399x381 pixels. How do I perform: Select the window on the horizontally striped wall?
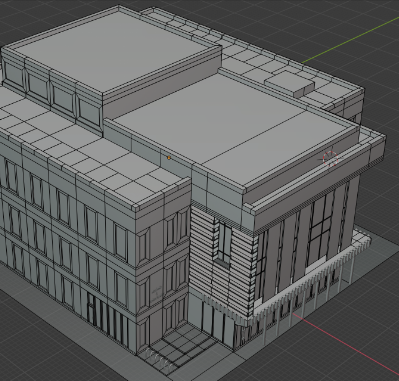[224, 242]
